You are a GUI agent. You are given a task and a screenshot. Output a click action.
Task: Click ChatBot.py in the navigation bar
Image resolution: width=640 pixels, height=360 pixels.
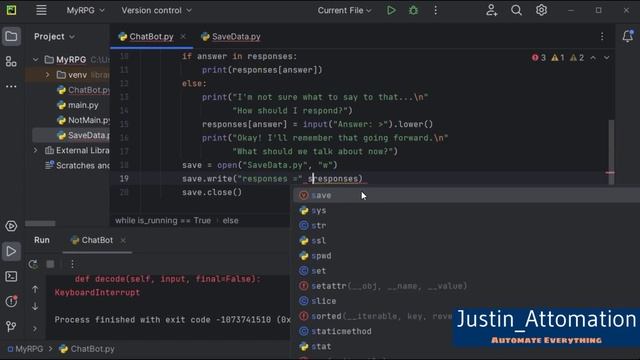pos(87,349)
